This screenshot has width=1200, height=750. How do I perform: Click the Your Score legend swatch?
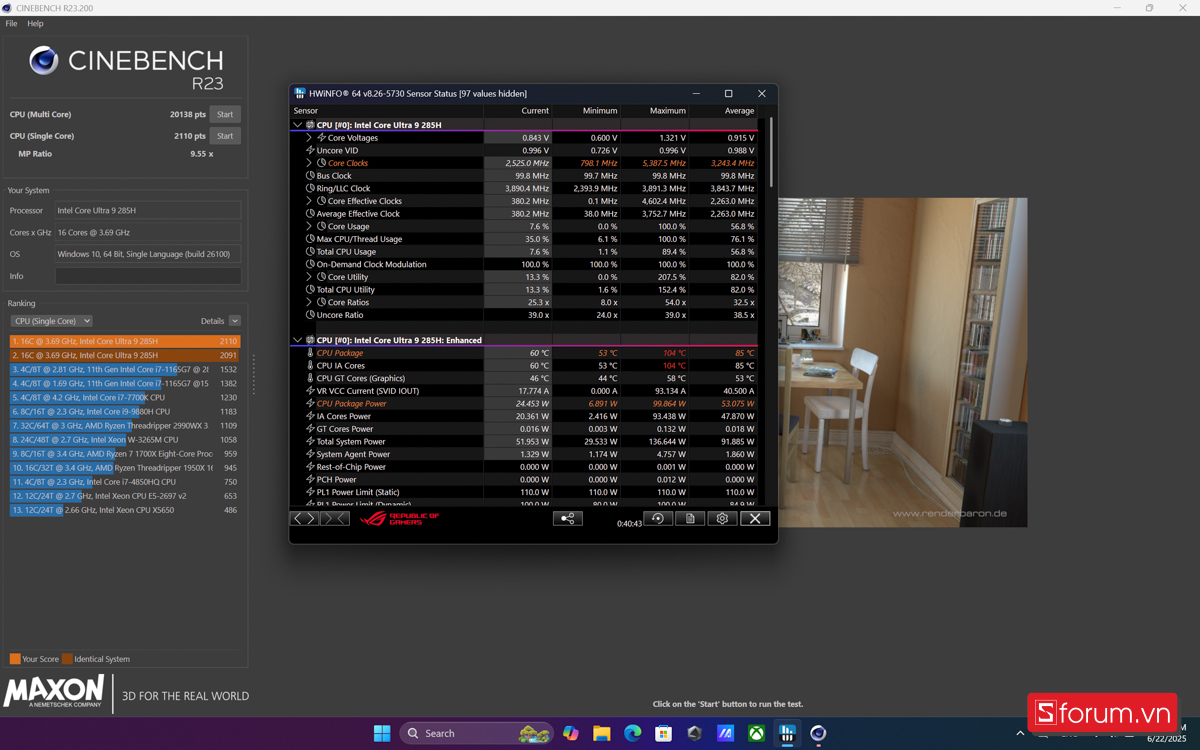[x=15, y=659]
